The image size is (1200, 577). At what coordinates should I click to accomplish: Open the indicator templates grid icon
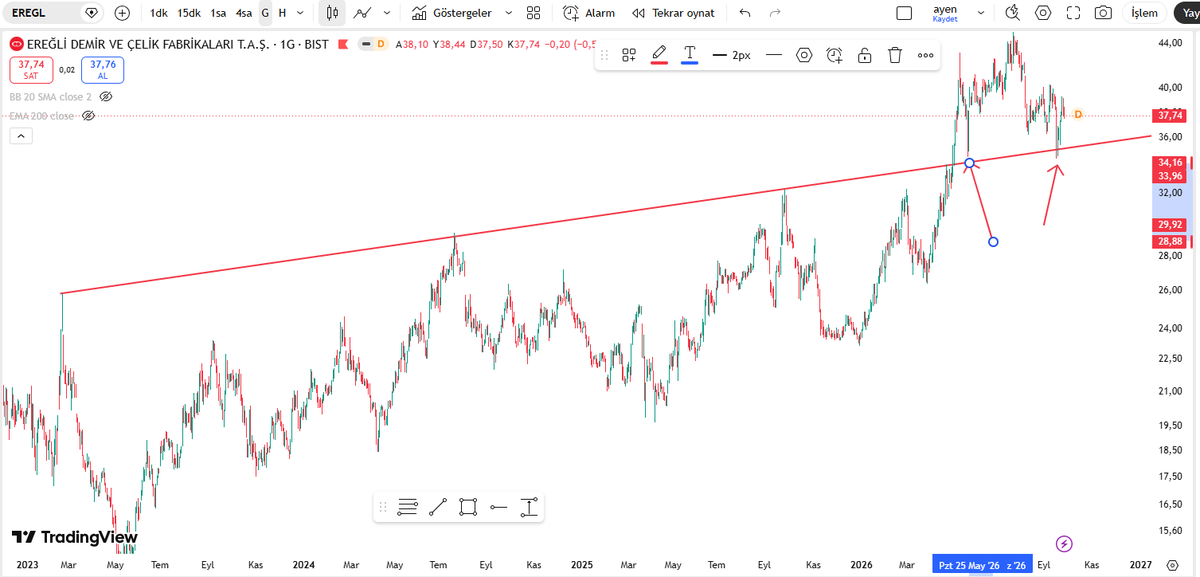[x=533, y=13]
